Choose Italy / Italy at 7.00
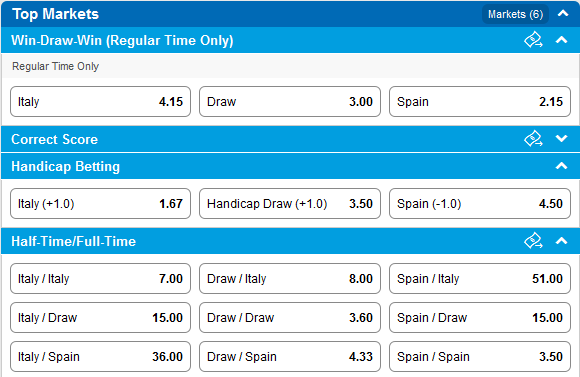This screenshot has width=580, height=377. tap(100, 279)
